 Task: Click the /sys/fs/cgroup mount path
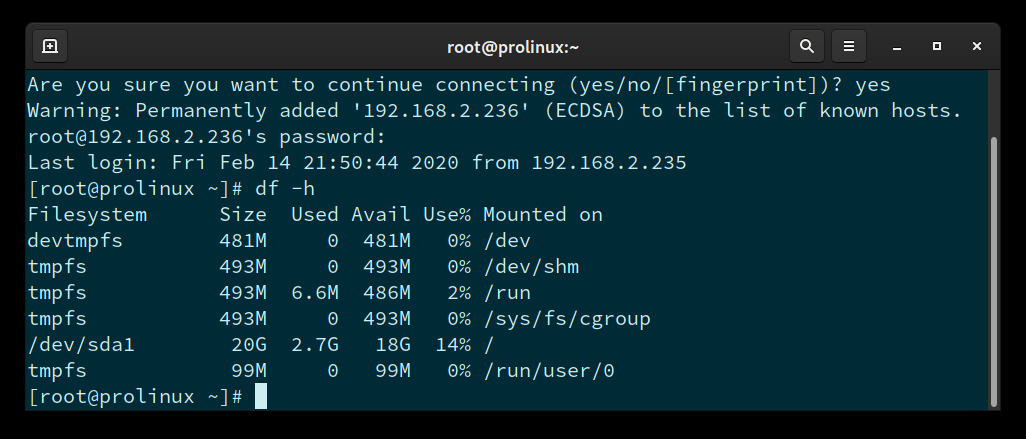point(567,319)
